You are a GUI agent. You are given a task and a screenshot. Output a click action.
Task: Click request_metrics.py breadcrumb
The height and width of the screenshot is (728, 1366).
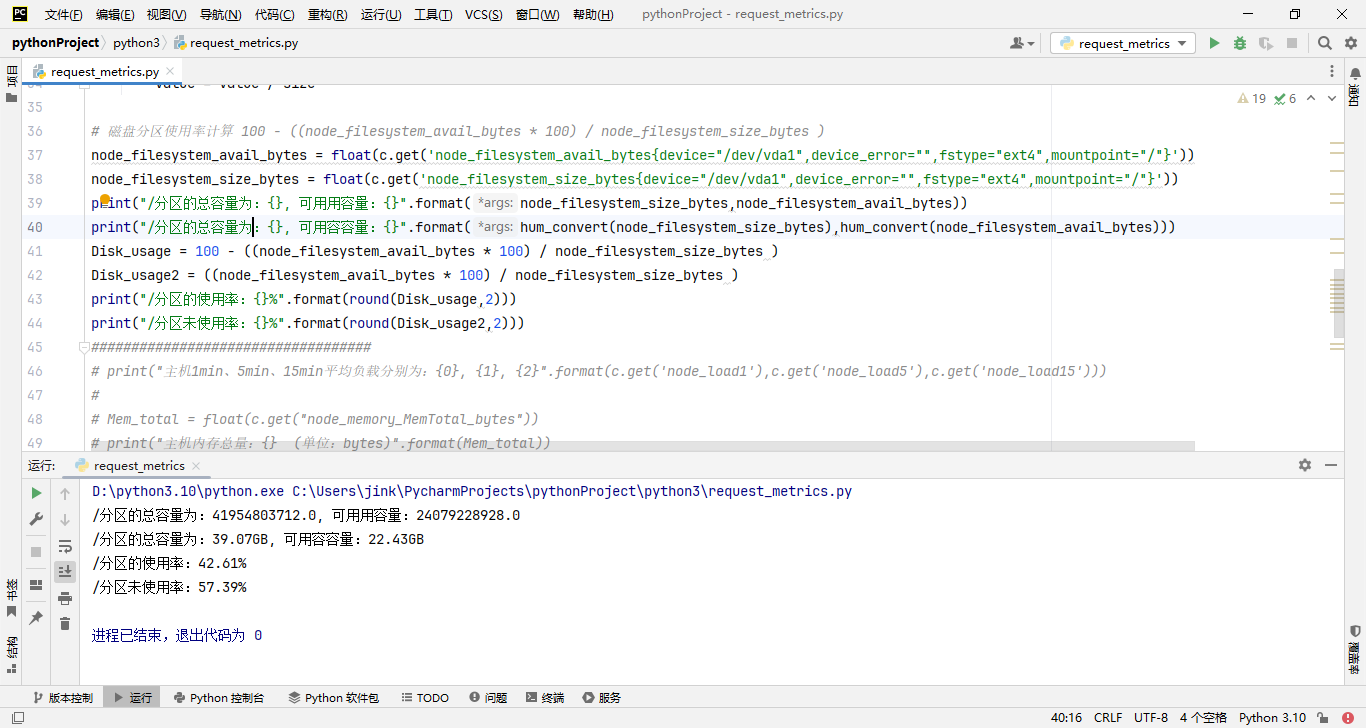pyautogui.click(x=236, y=43)
